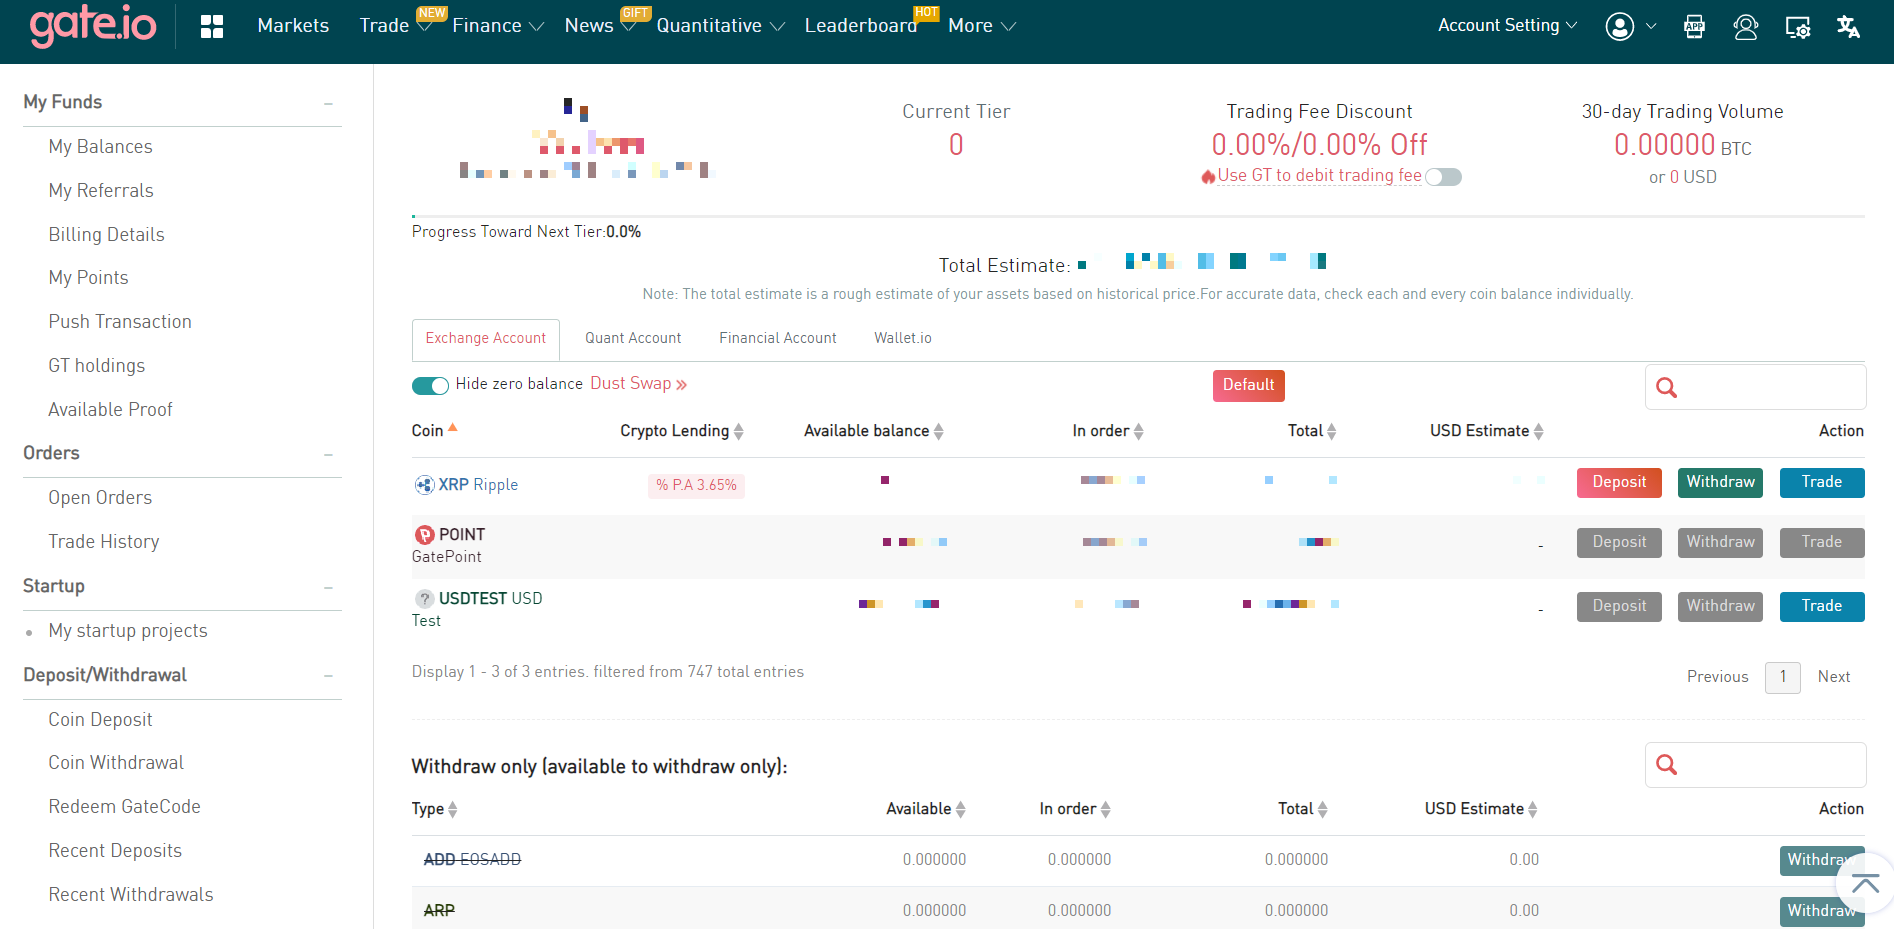
Task: Select the Exchange Account tab
Action: tap(486, 339)
